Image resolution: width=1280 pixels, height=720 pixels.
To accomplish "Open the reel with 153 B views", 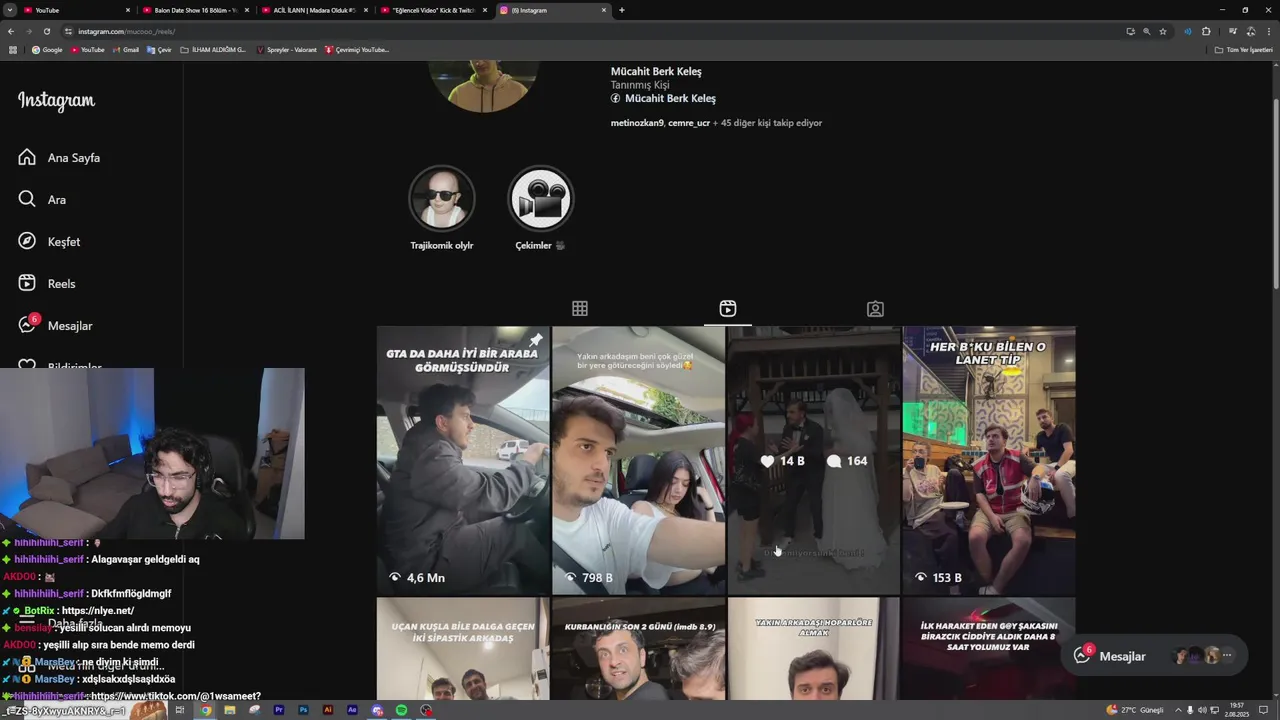I will (x=989, y=460).
